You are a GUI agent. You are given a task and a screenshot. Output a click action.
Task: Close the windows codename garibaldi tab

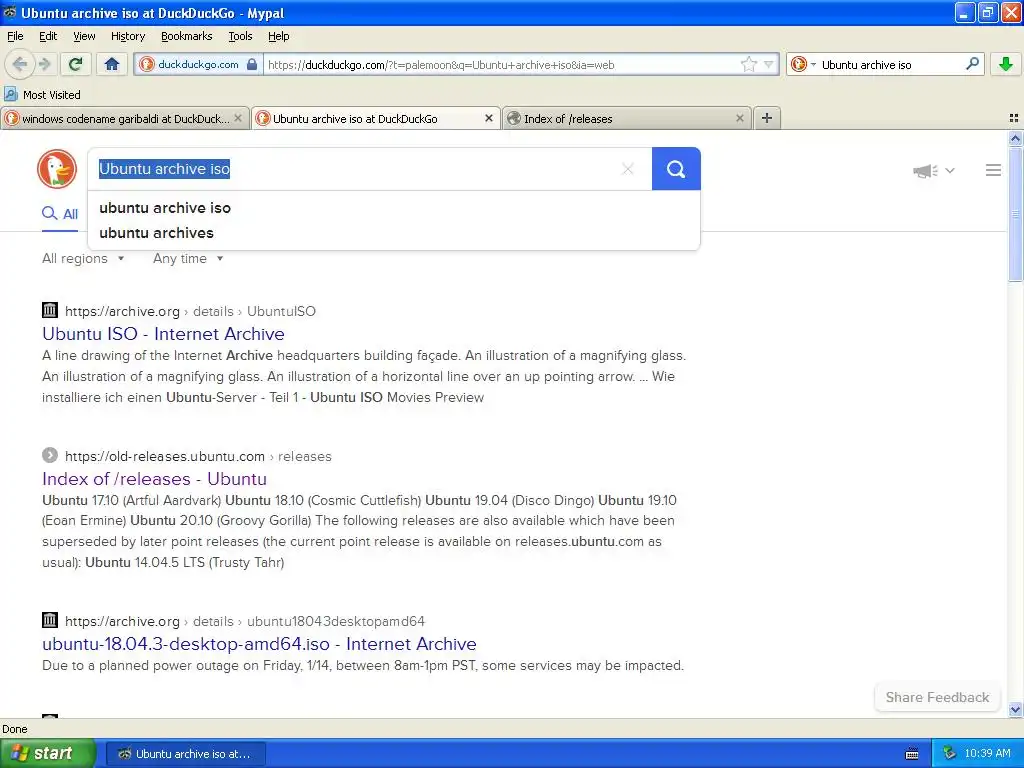pyautogui.click(x=238, y=118)
